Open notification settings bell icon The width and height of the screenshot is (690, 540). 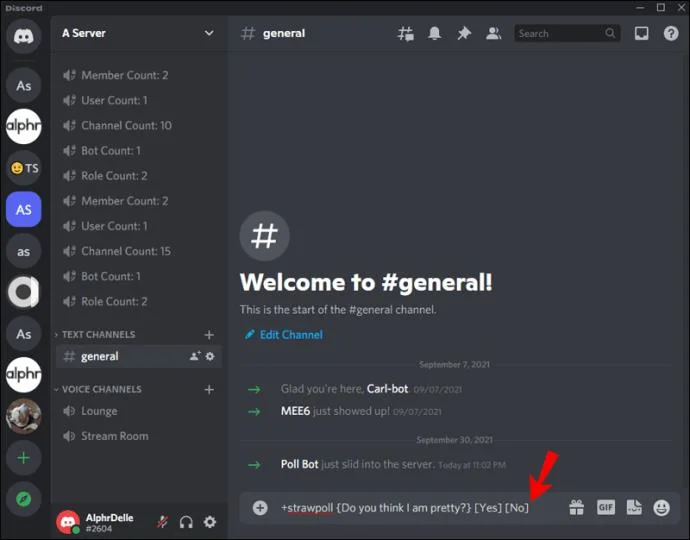point(434,33)
